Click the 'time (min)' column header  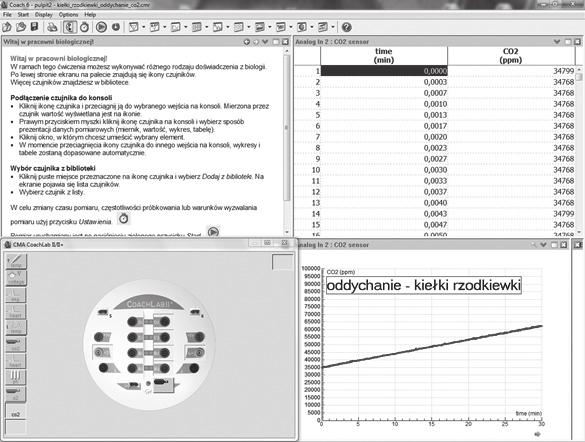384,56
